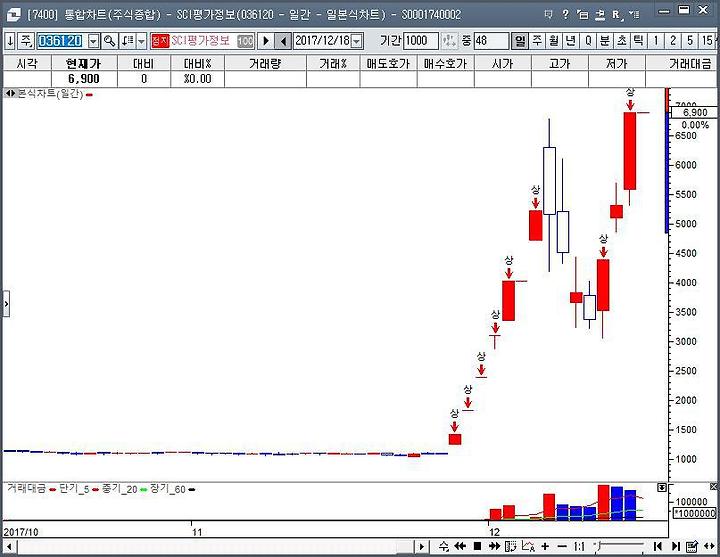Expand the left side panel arrow handle
Viewport: 720px width, 557px height.
pyautogui.click(x=6, y=304)
